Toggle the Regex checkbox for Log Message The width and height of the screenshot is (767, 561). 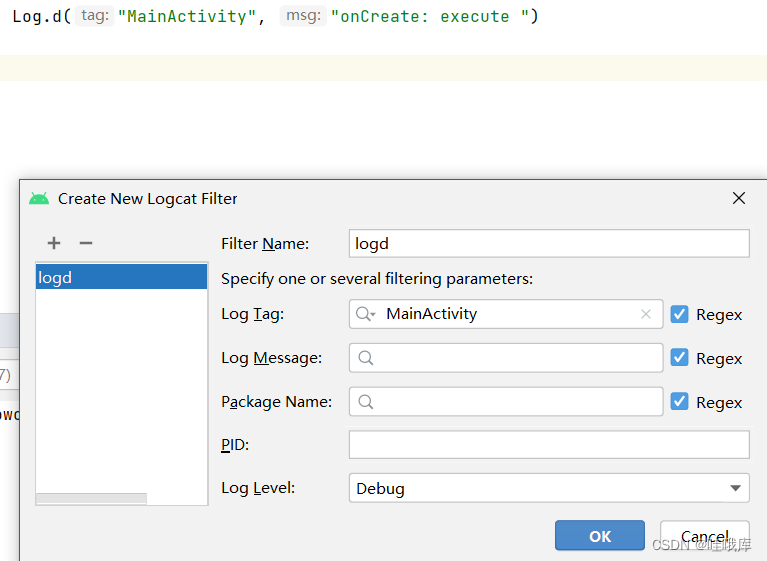click(679, 358)
